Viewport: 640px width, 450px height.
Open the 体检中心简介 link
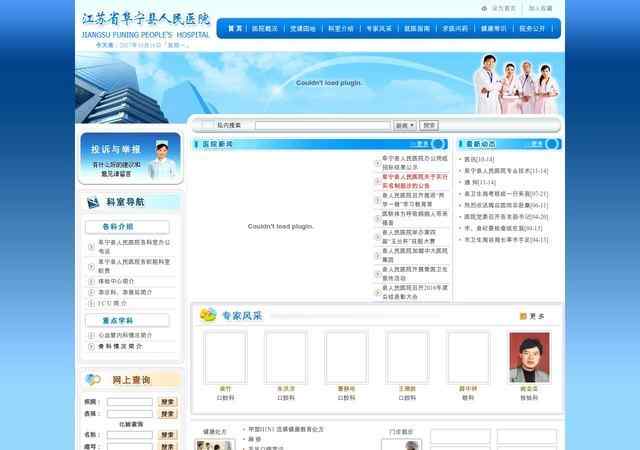click(x=116, y=281)
